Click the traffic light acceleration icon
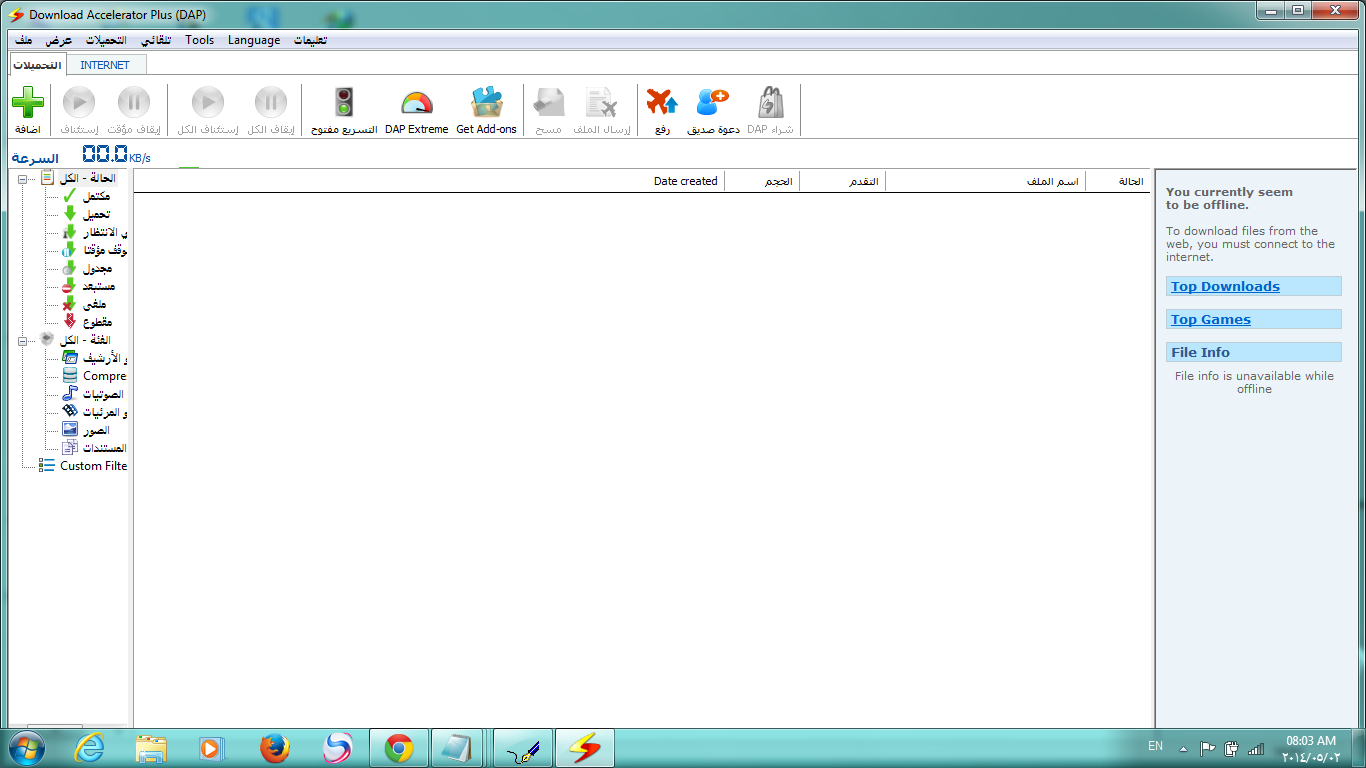This screenshot has height=768, width=1366. (344, 102)
